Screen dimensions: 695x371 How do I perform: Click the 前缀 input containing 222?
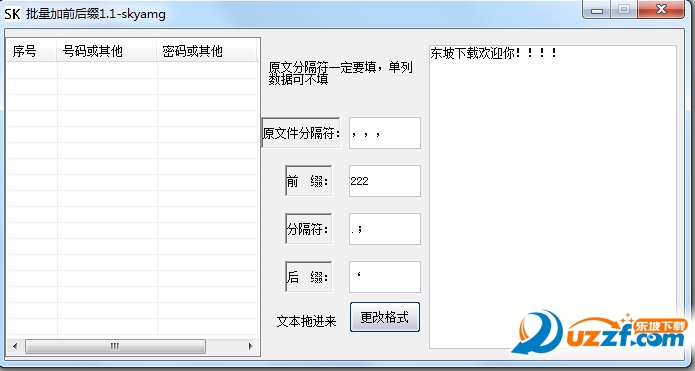[385, 181]
